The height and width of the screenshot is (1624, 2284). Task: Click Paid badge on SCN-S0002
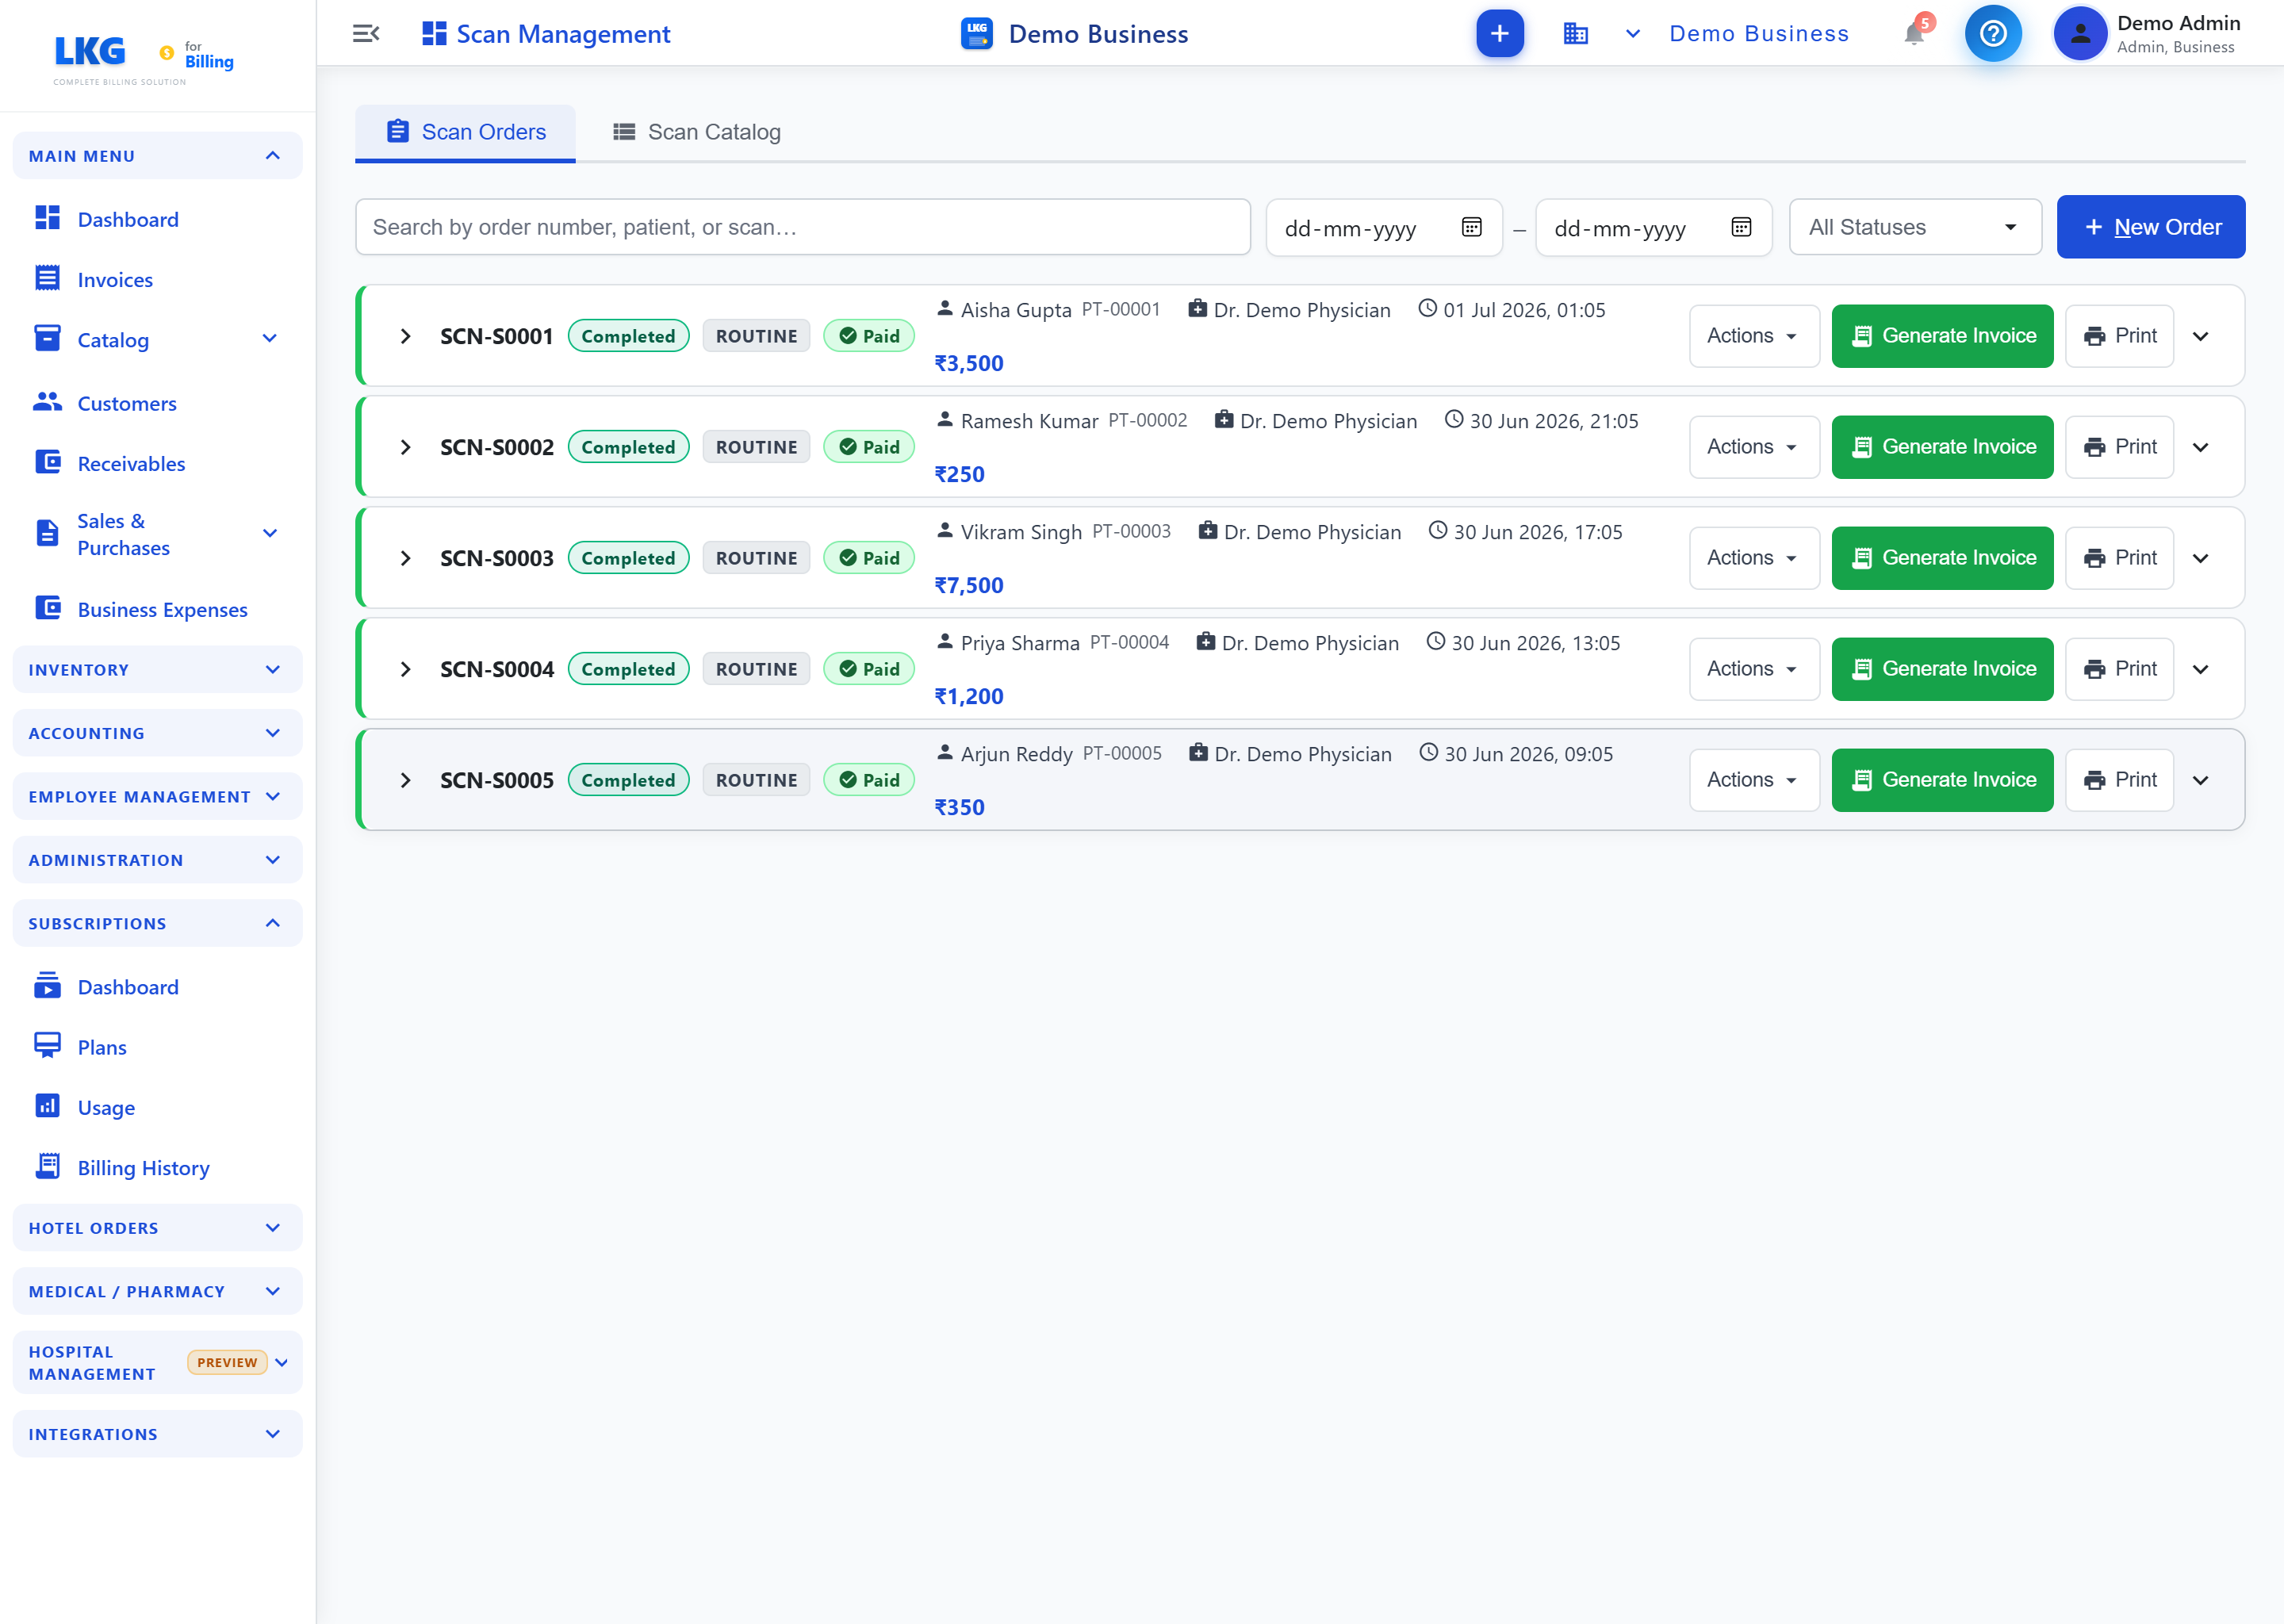coord(868,447)
